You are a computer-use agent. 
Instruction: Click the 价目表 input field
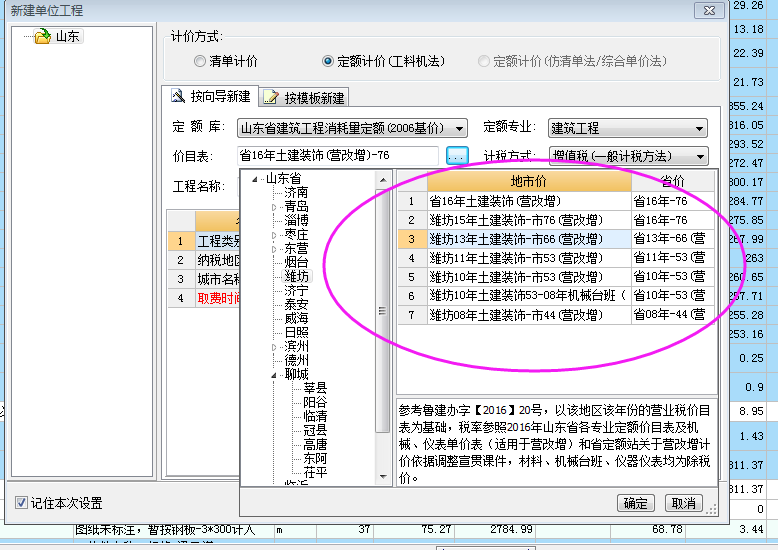pos(338,156)
